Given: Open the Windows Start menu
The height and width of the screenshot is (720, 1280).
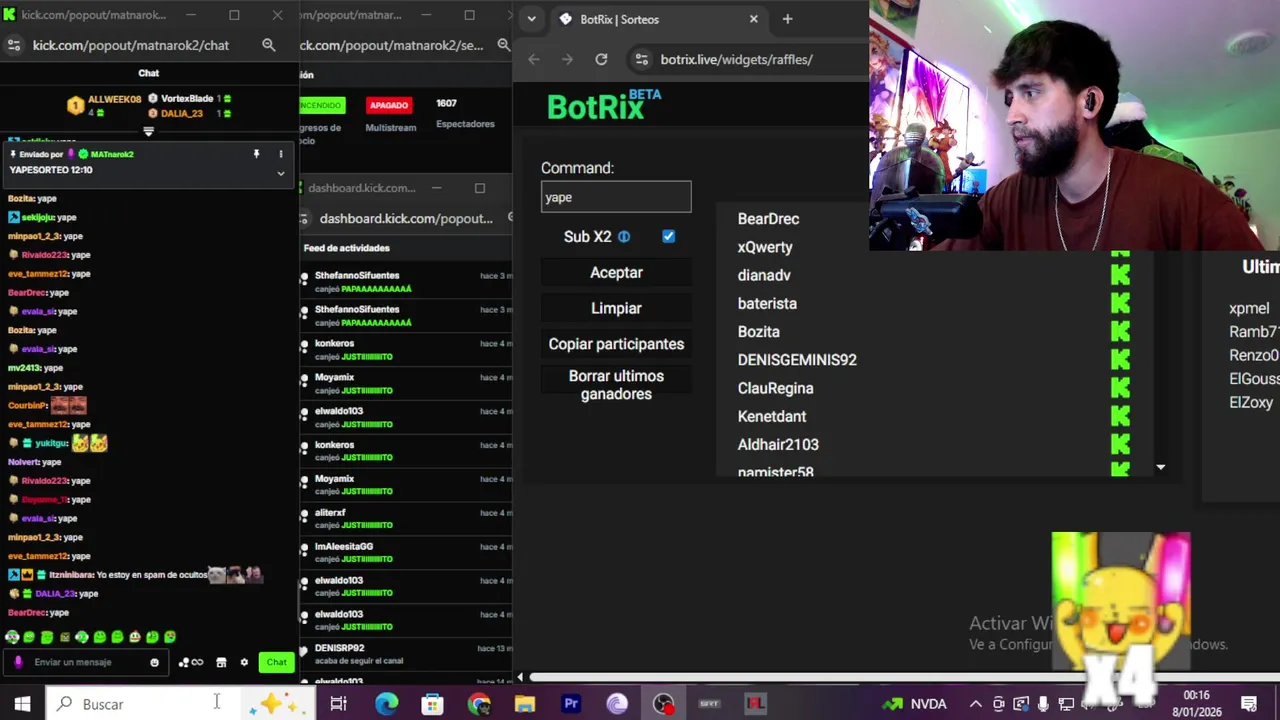Looking at the screenshot, I should coord(22,704).
